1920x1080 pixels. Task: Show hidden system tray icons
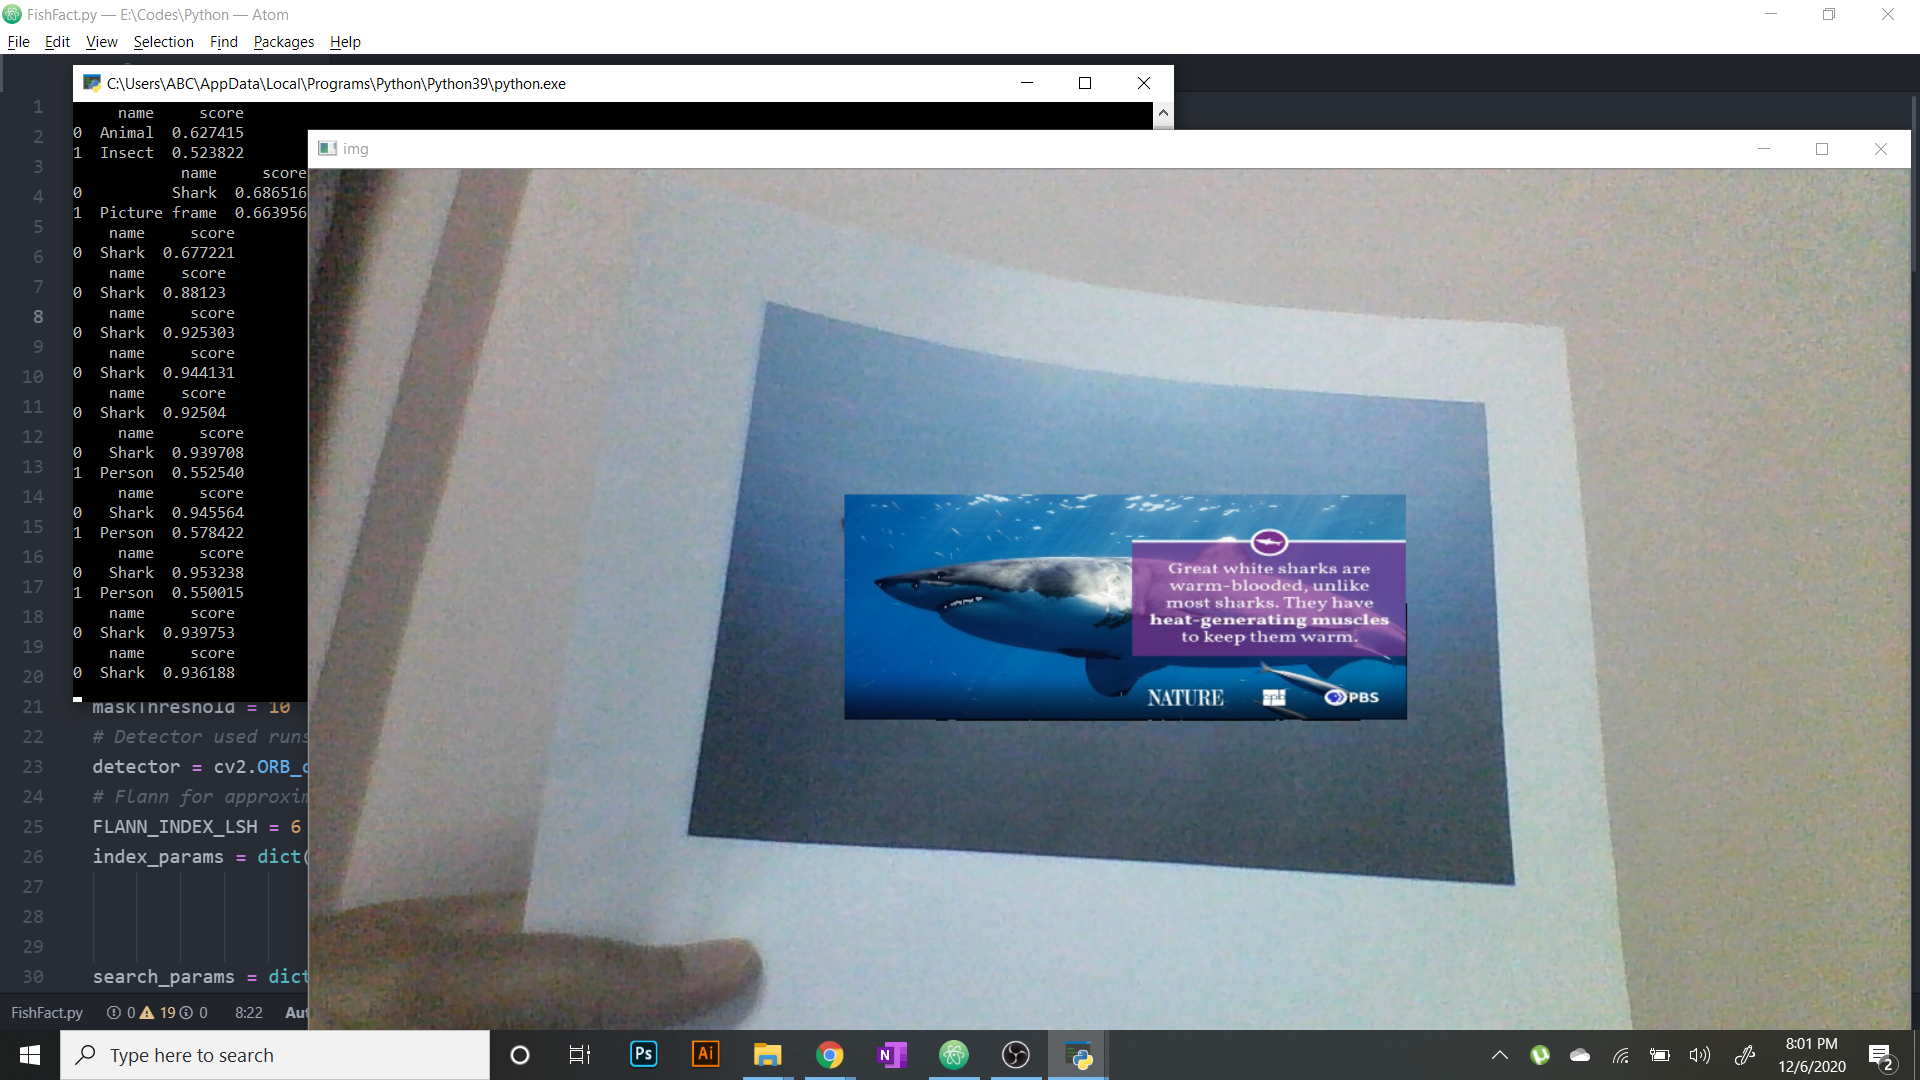1500,1055
